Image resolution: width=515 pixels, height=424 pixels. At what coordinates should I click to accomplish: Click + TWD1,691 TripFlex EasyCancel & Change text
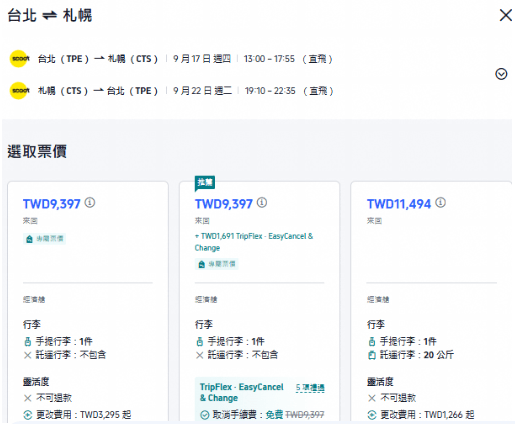(x=254, y=242)
